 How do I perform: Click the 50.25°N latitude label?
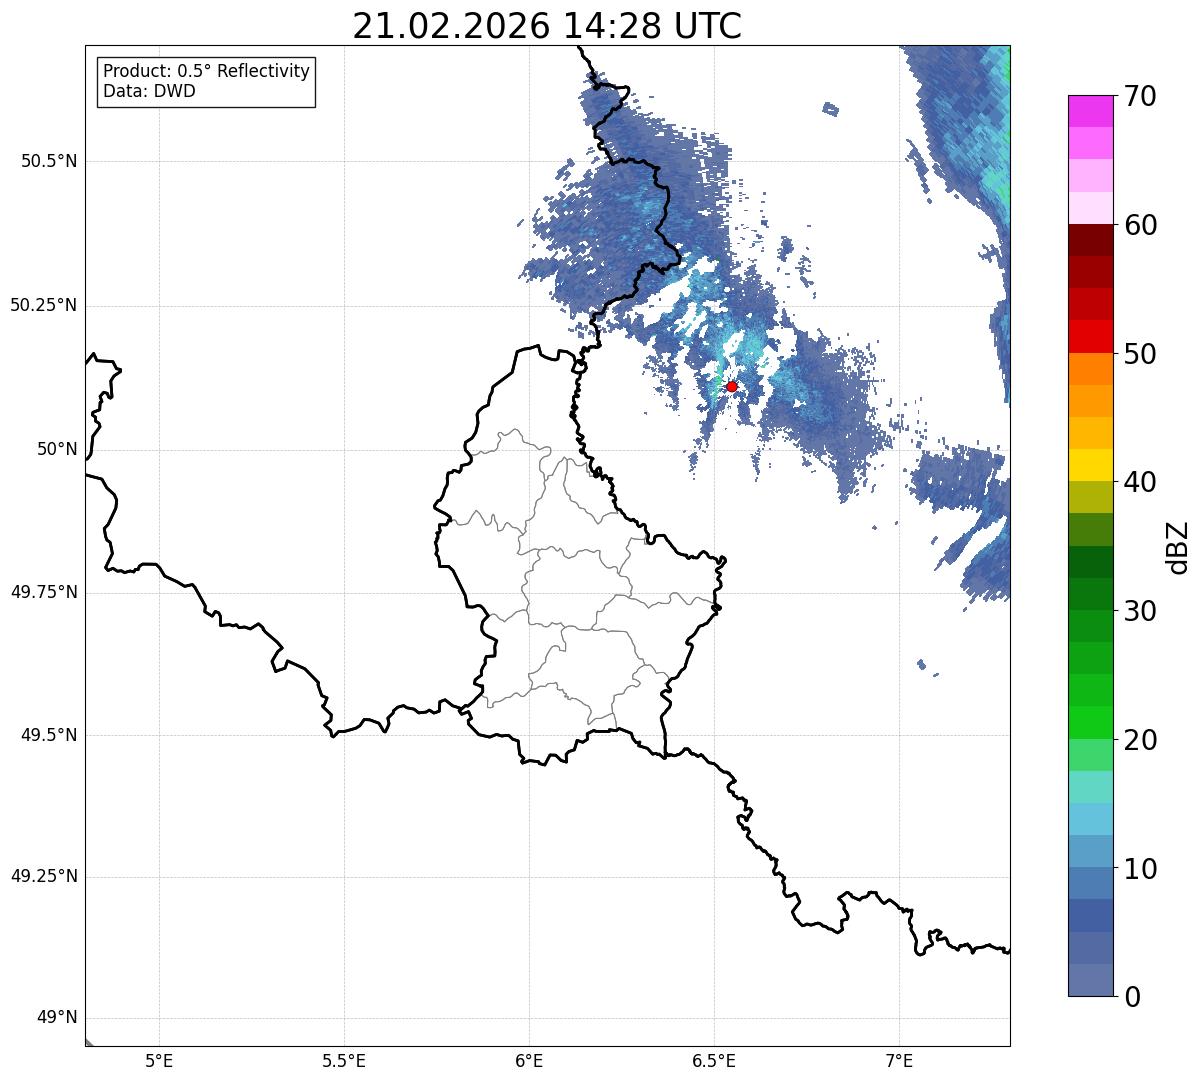tap(44, 305)
